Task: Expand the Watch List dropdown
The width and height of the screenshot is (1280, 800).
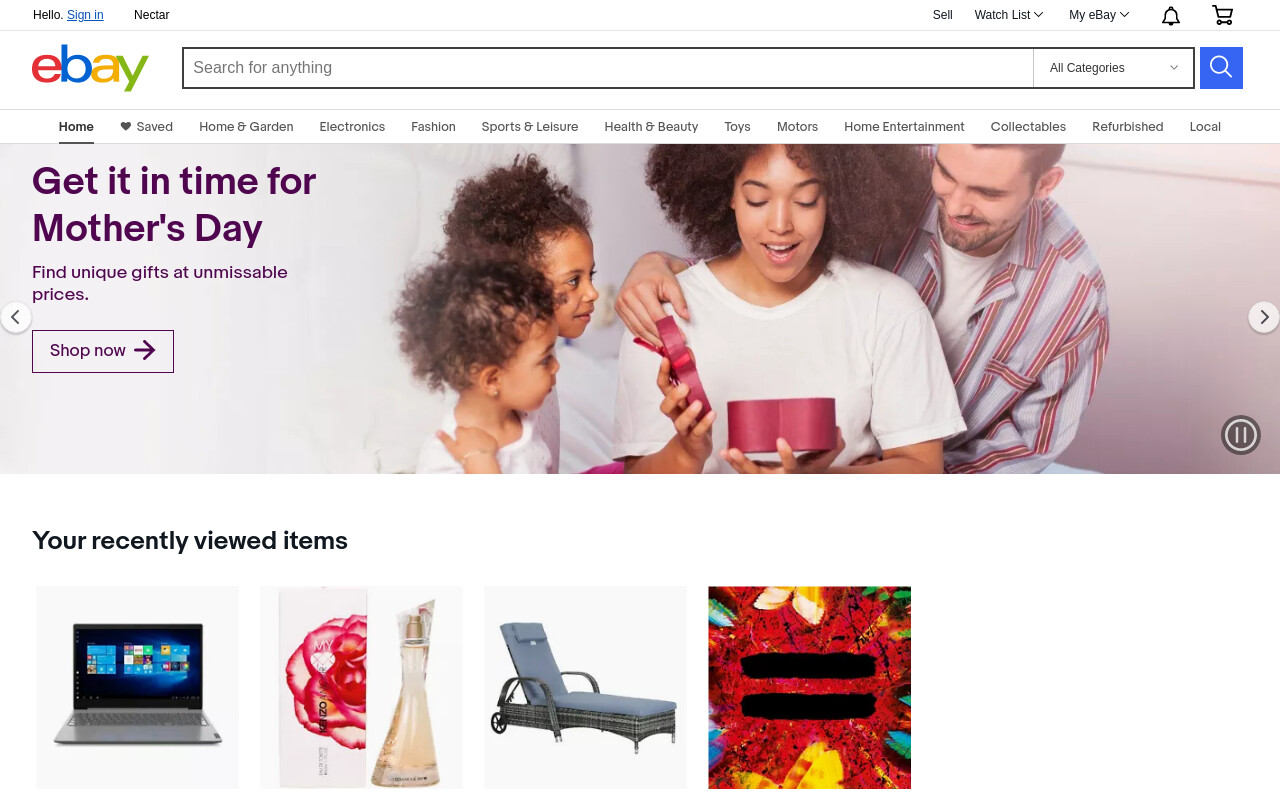Action: click(x=1009, y=15)
